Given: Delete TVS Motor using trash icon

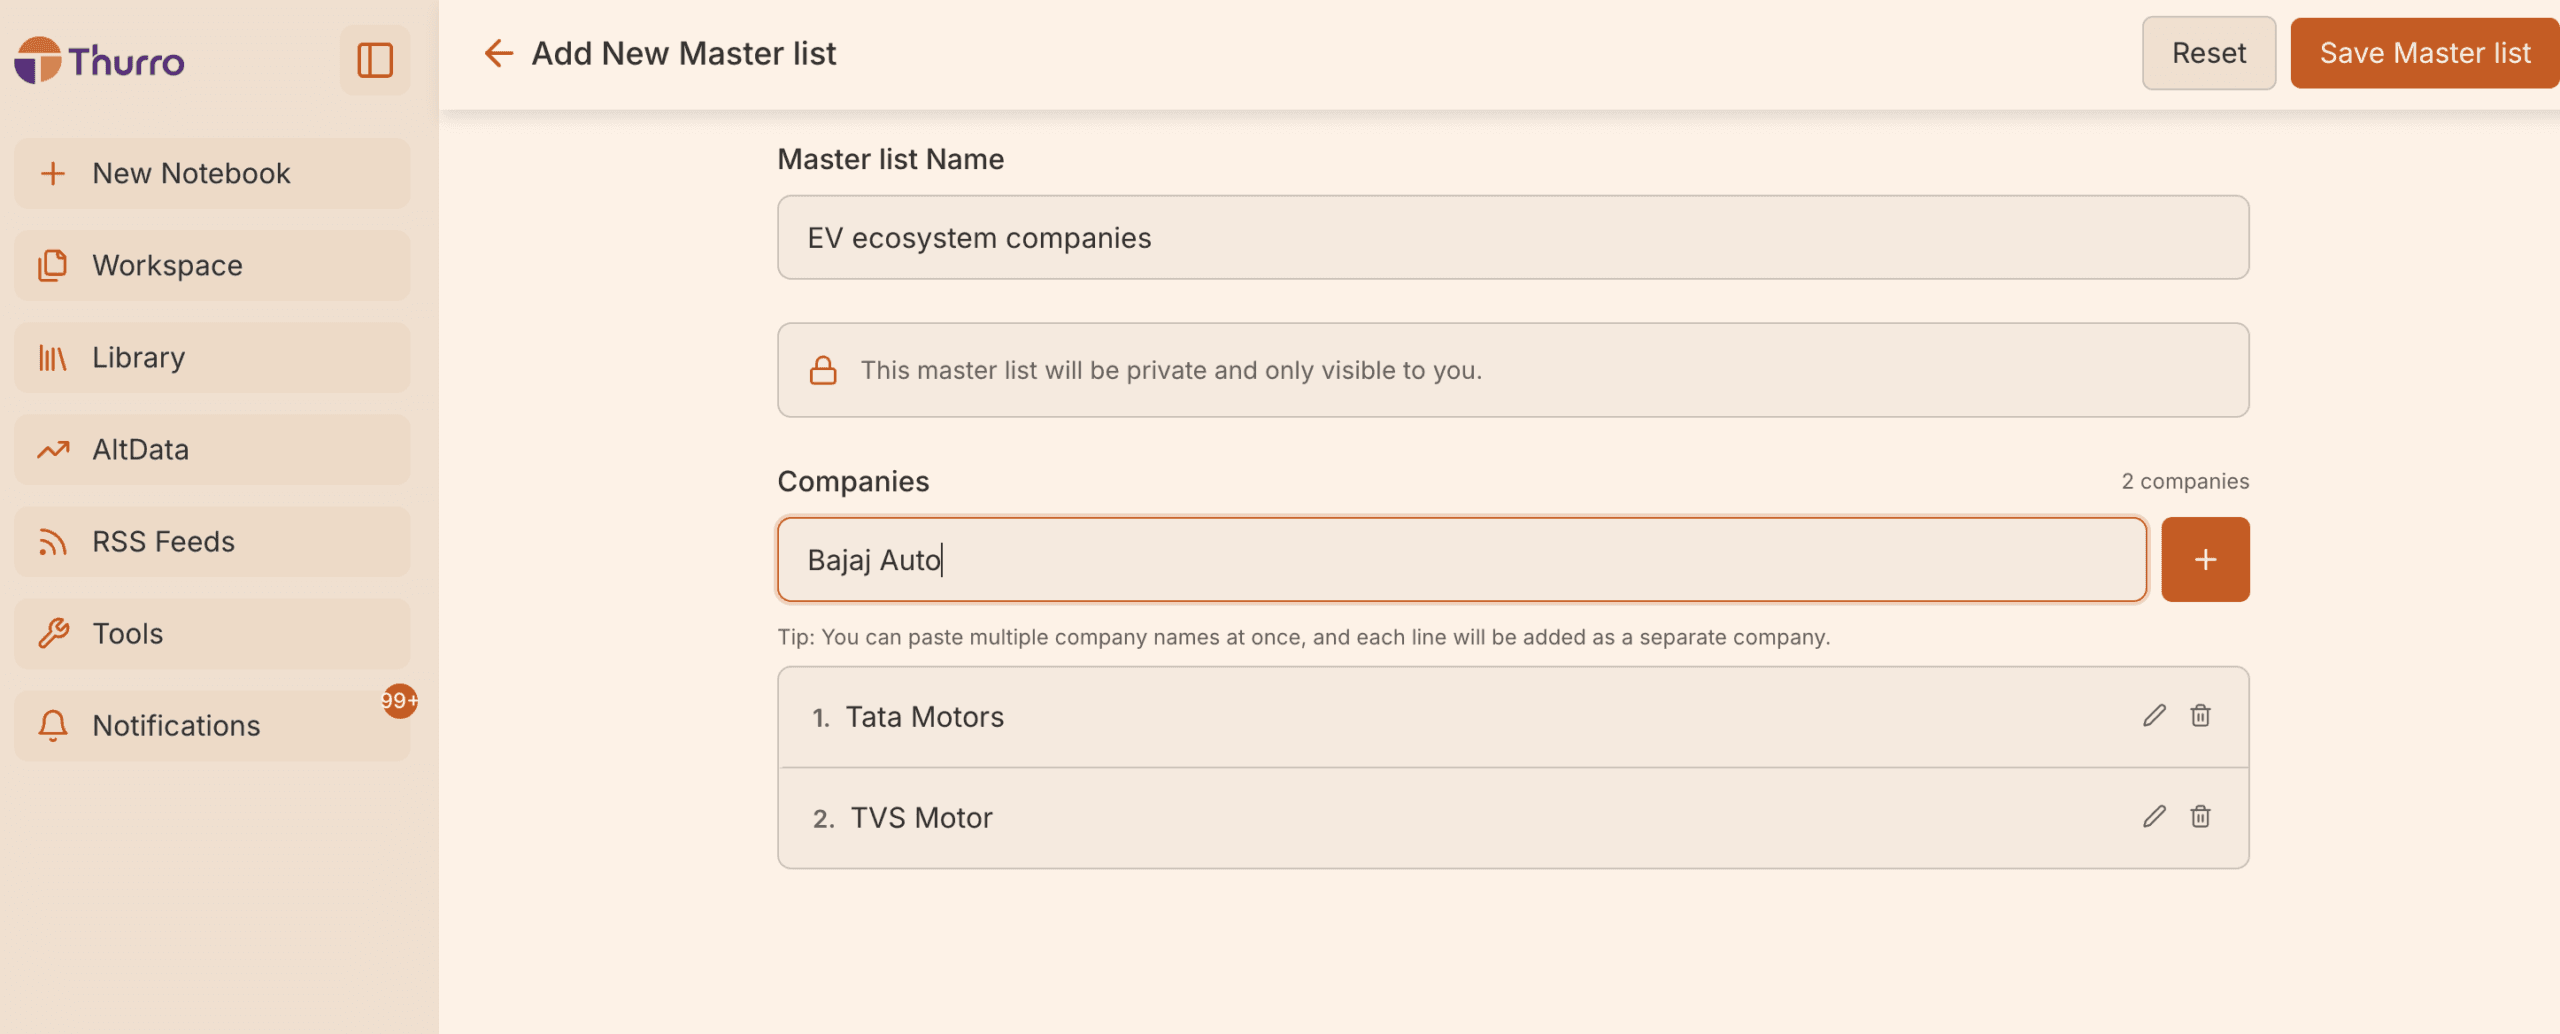Looking at the screenshot, I should [2201, 817].
